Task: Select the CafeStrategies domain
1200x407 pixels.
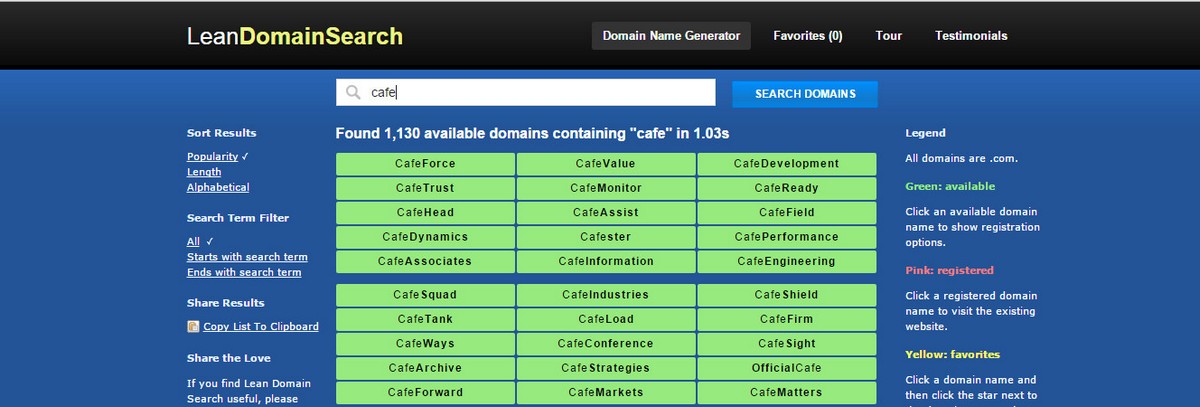Action: [x=606, y=368]
